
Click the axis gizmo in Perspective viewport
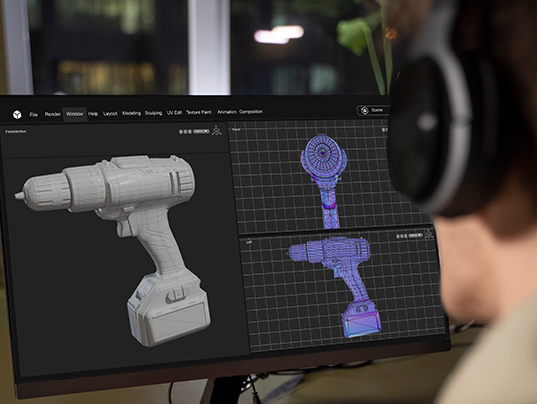[216, 130]
